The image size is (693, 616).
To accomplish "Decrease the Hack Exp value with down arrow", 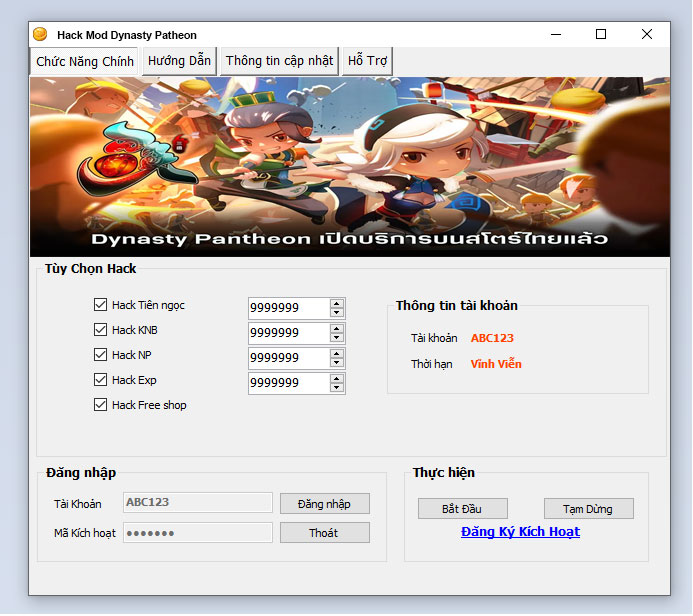I will pyautogui.click(x=337, y=388).
